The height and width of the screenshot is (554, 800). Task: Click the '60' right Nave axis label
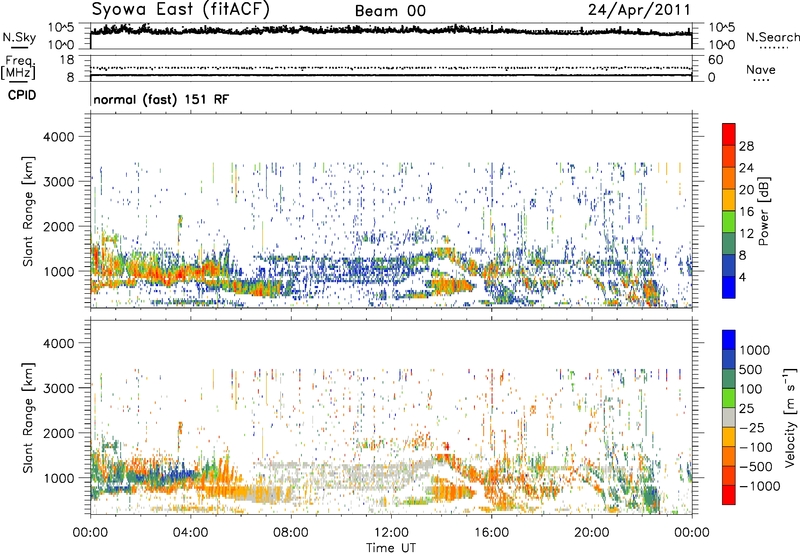(716, 60)
